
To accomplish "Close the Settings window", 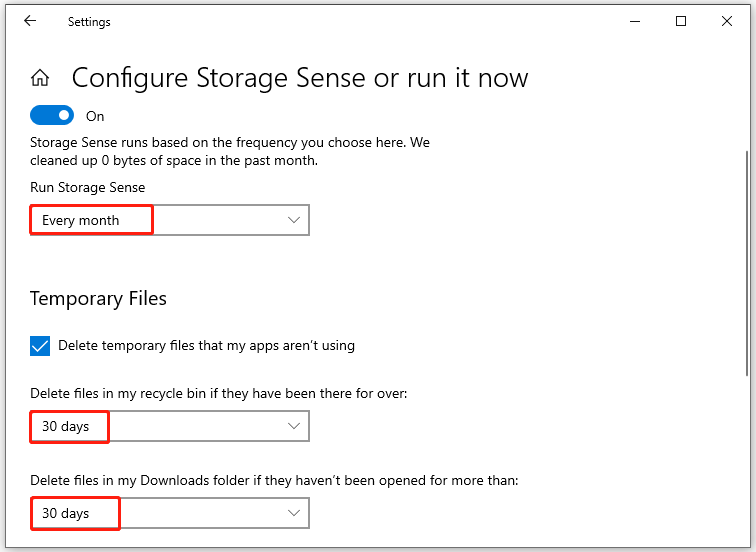I will click(x=727, y=21).
